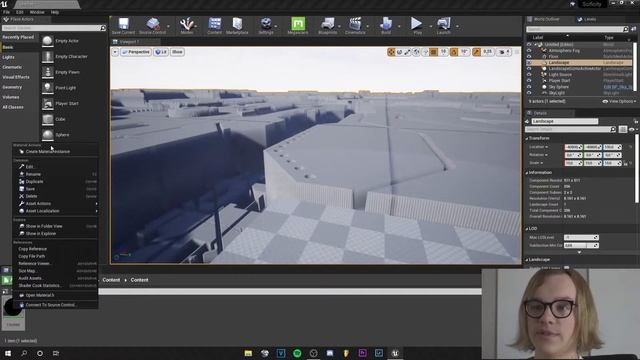
Task: Toggle grid snapping in viewport toolbar
Action: click(433, 52)
